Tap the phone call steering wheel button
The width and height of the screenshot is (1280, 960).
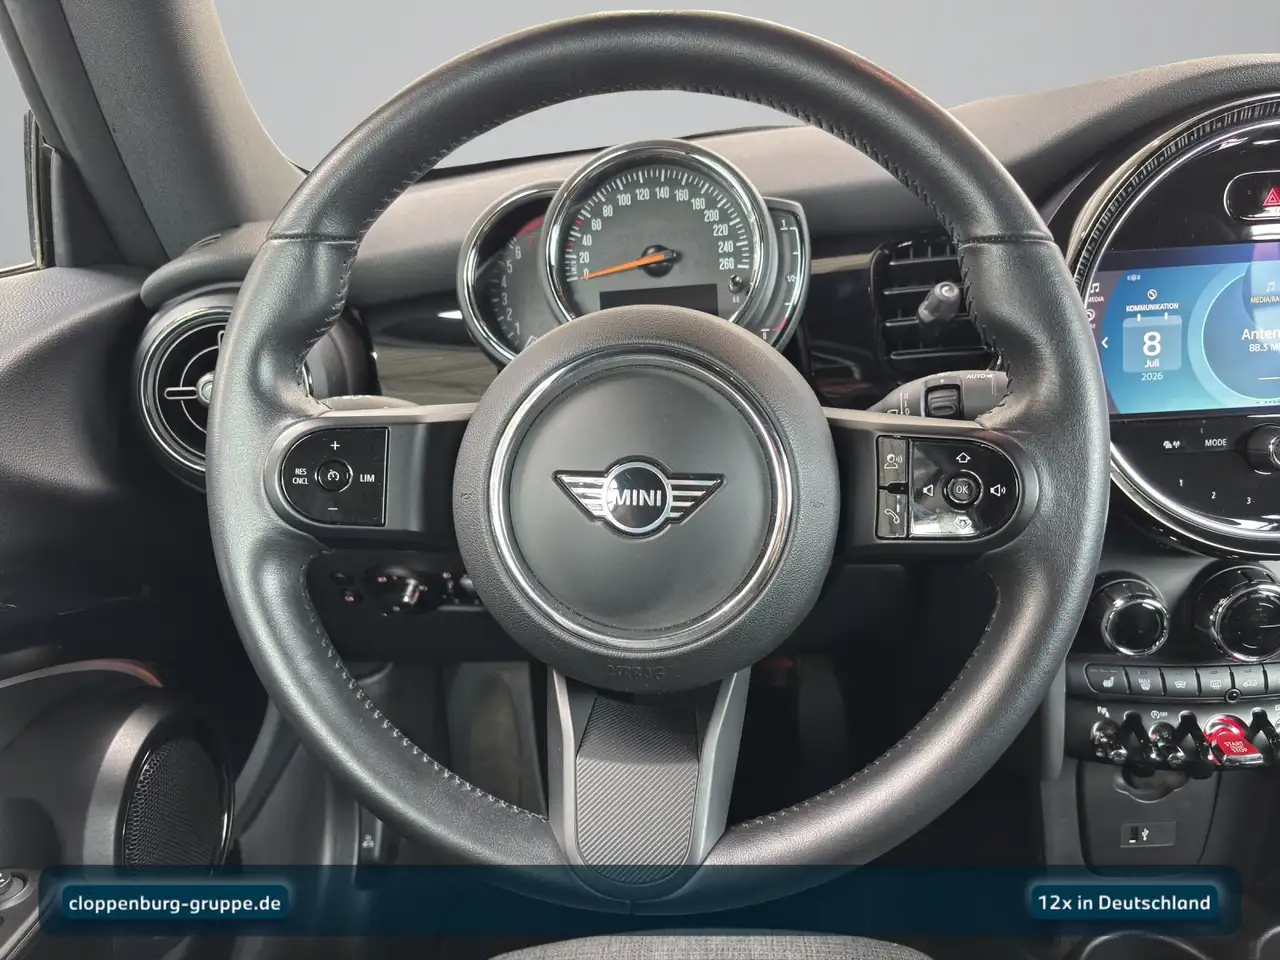(893, 516)
